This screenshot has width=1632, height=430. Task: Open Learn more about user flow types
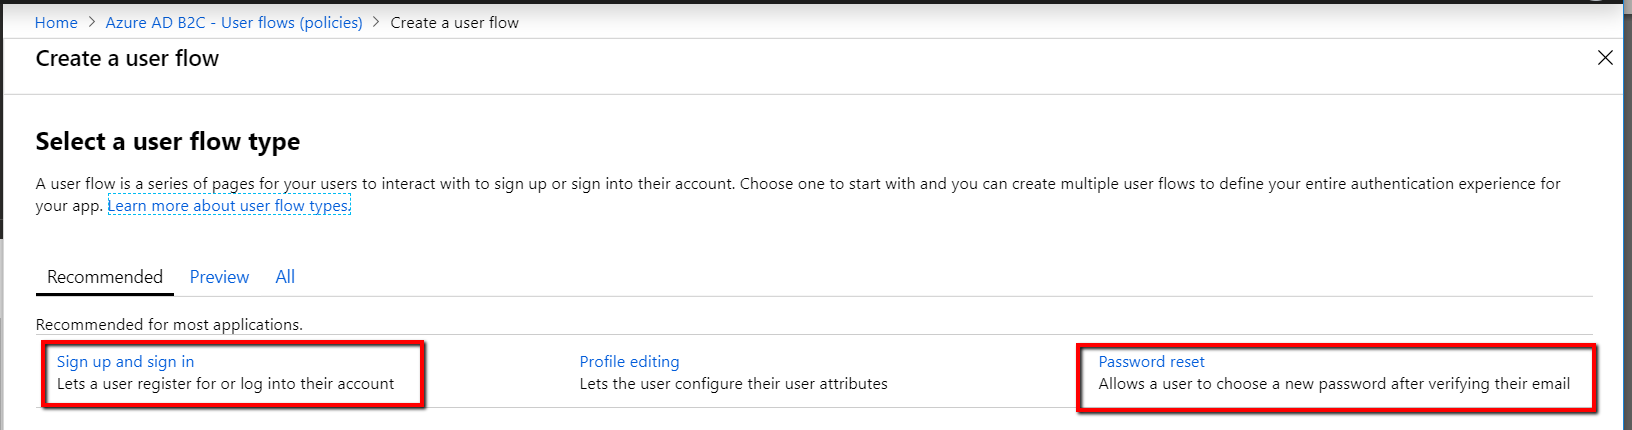[x=229, y=206]
